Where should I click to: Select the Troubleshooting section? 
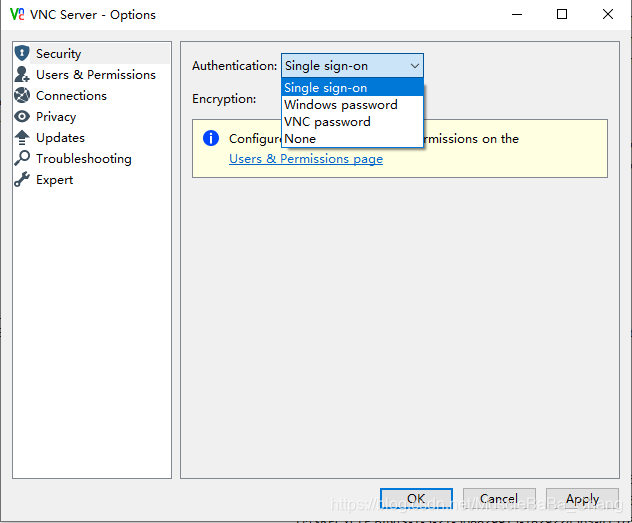pos(92,158)
